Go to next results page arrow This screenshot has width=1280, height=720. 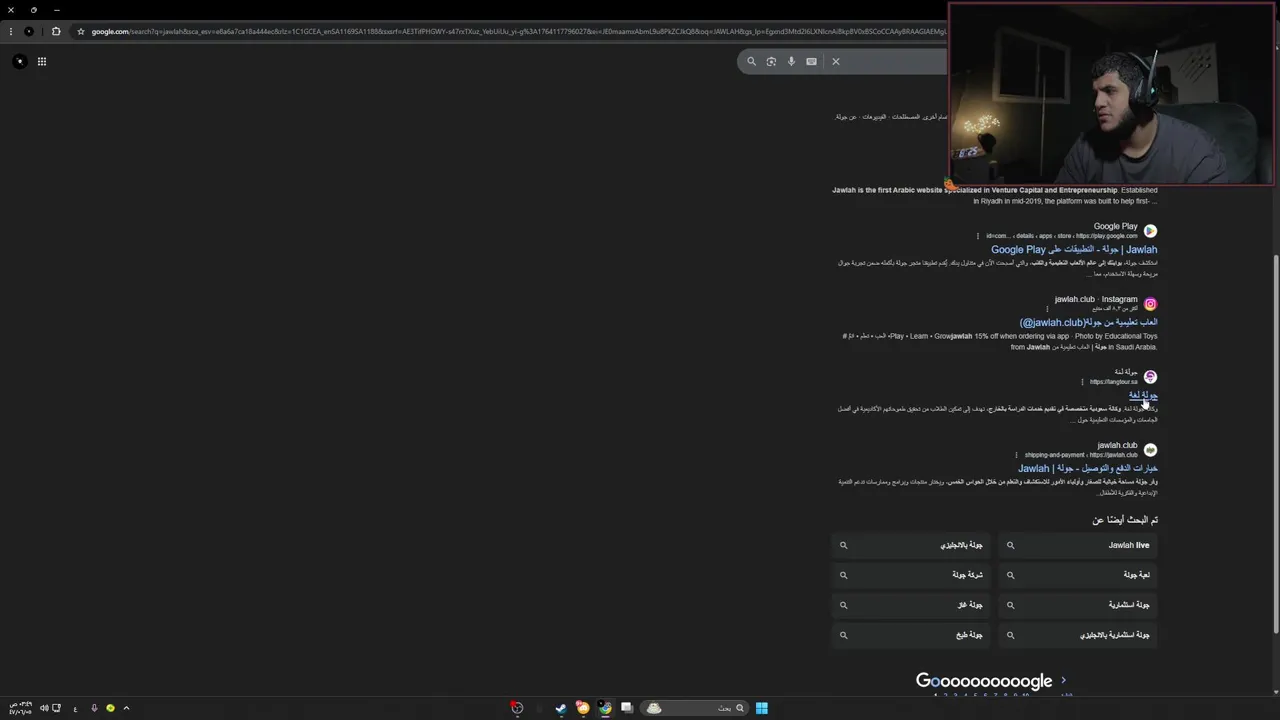click(1063, 681)
